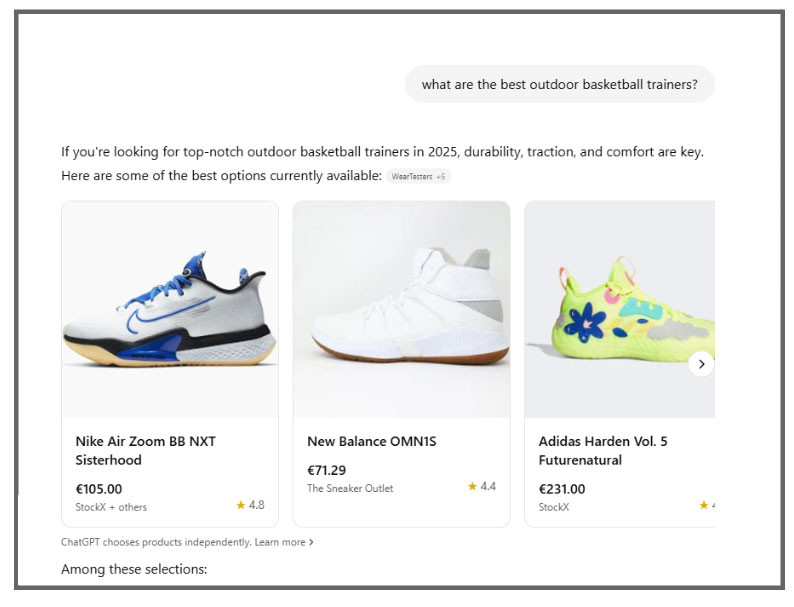Open the WearTesters +5 sources chip
This screenshot has height=607, width=794.
click(419, 177)
